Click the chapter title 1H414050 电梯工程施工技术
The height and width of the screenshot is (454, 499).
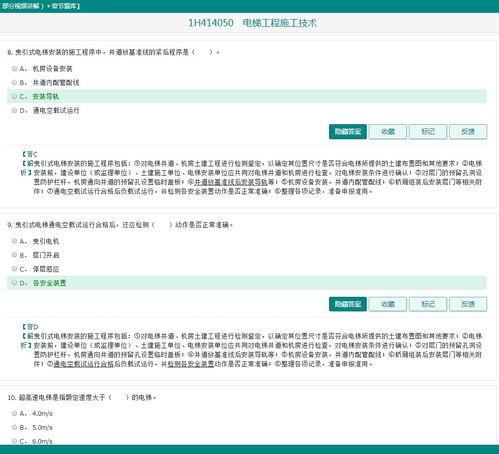pos(252,23)
